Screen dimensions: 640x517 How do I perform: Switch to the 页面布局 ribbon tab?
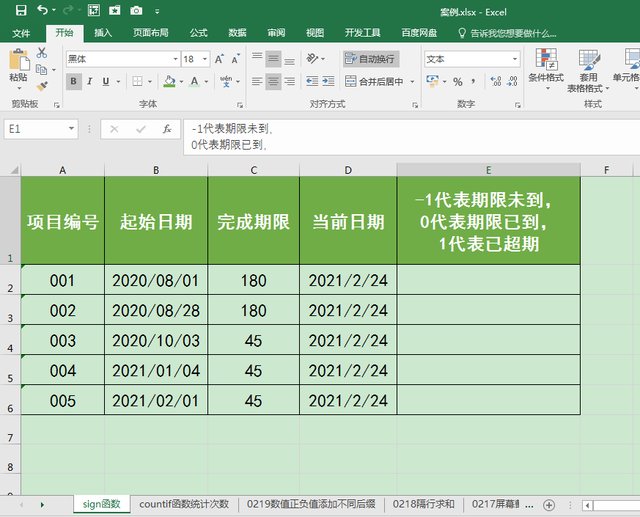151,33
